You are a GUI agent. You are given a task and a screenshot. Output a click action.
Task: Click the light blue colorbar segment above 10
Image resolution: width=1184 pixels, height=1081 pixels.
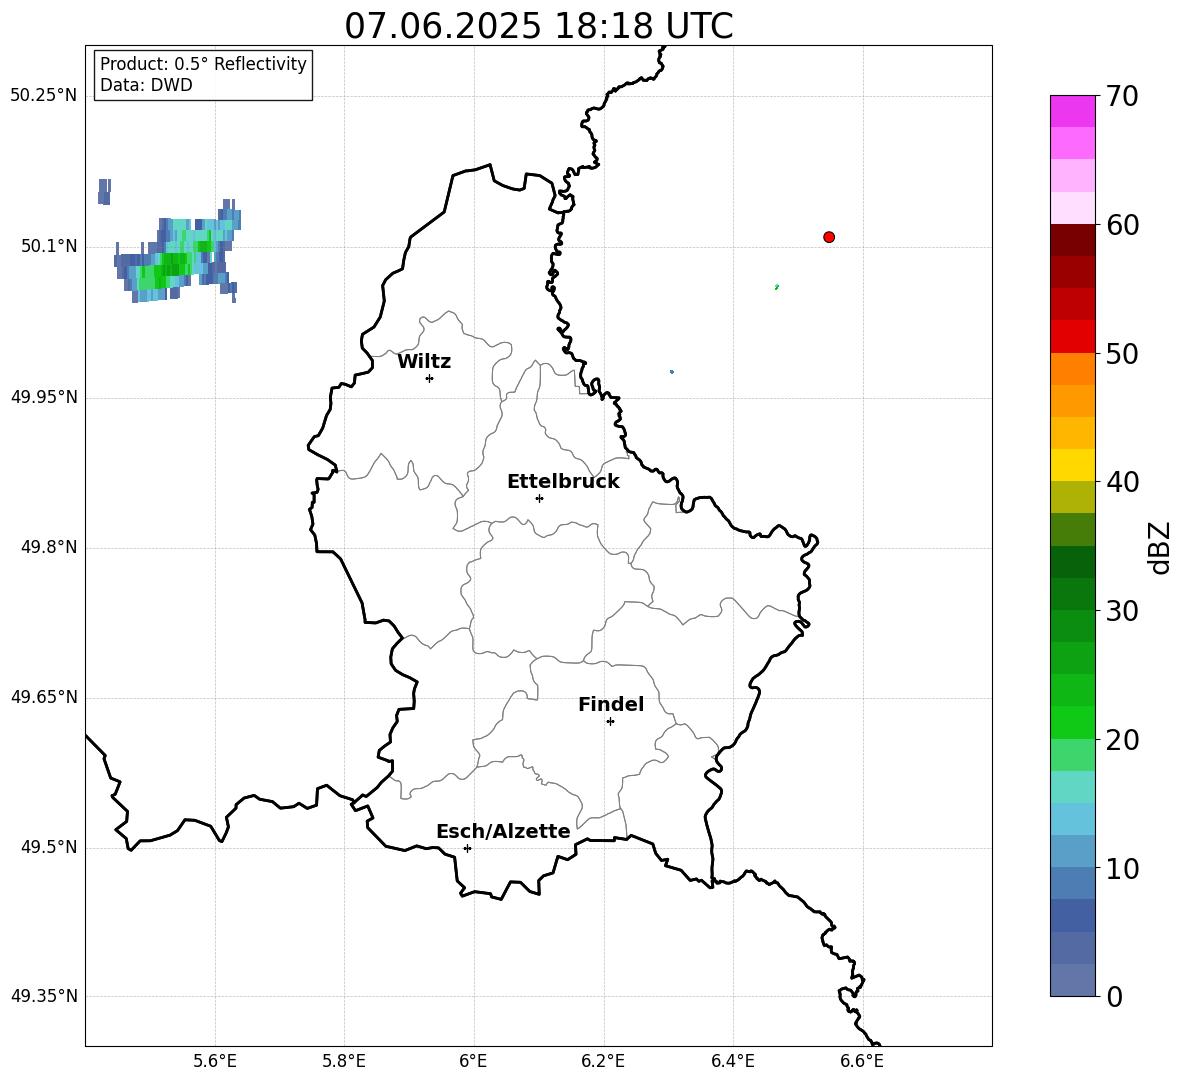tap(1072, 852)
